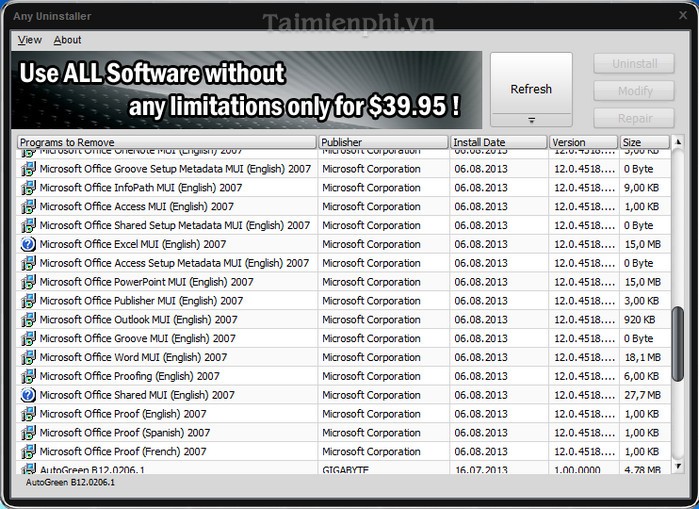The image size is (699, 509).
Task: Click icon of Microsoft Office Access Setup Metadata MUI
Action: pyautogui.click(x=28, y=263)
